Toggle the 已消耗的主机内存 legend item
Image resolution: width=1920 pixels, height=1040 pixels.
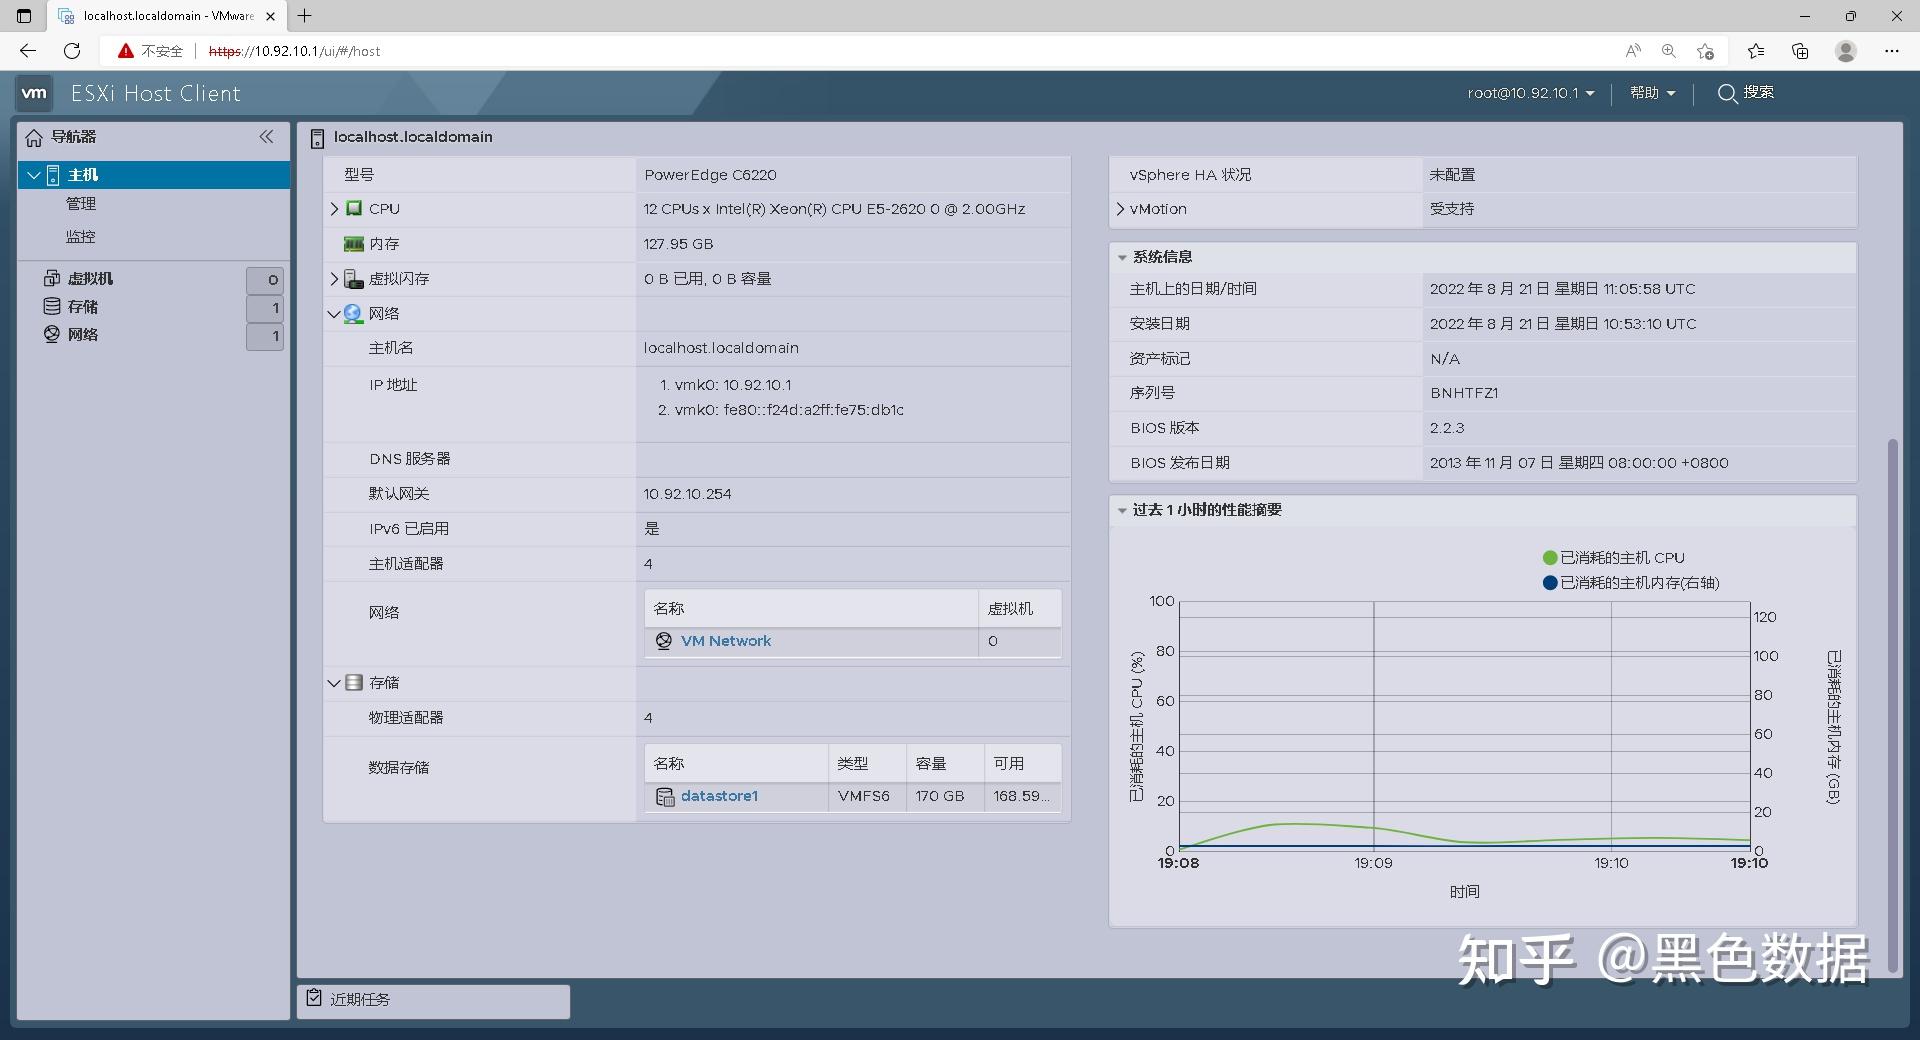point(1630,583)
